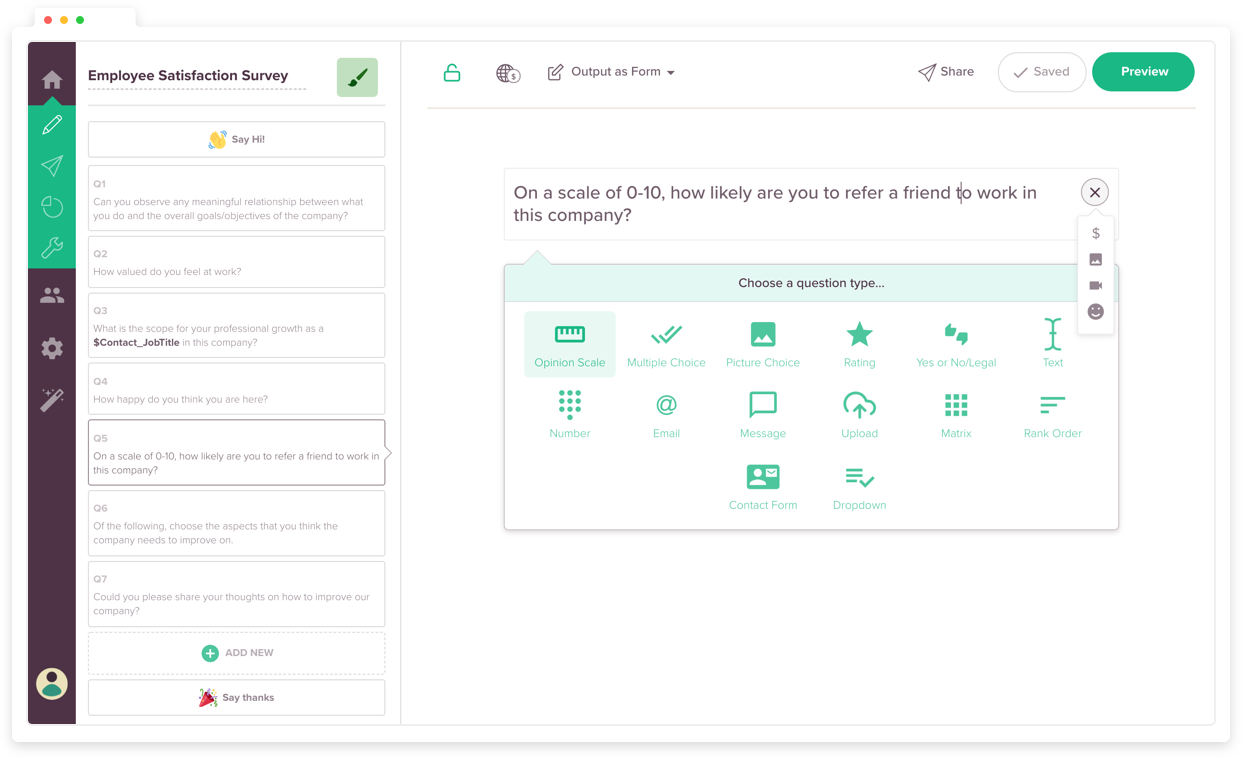Open theme customization with the green paintbrush
This screenshot has width=1242, height=758.
357,77
